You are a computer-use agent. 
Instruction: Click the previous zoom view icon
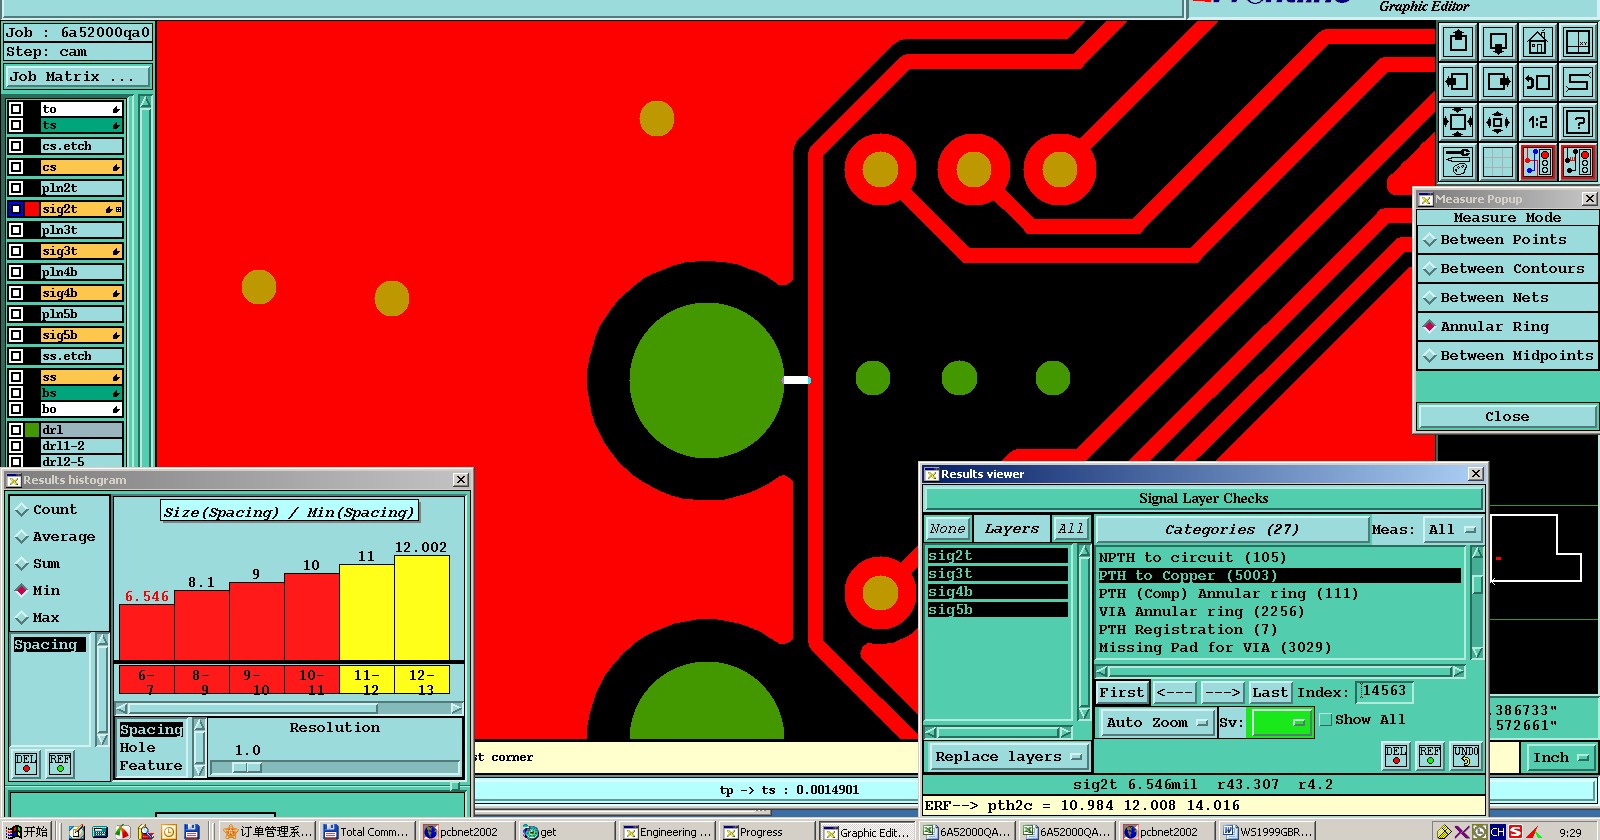click(1538, 82)
